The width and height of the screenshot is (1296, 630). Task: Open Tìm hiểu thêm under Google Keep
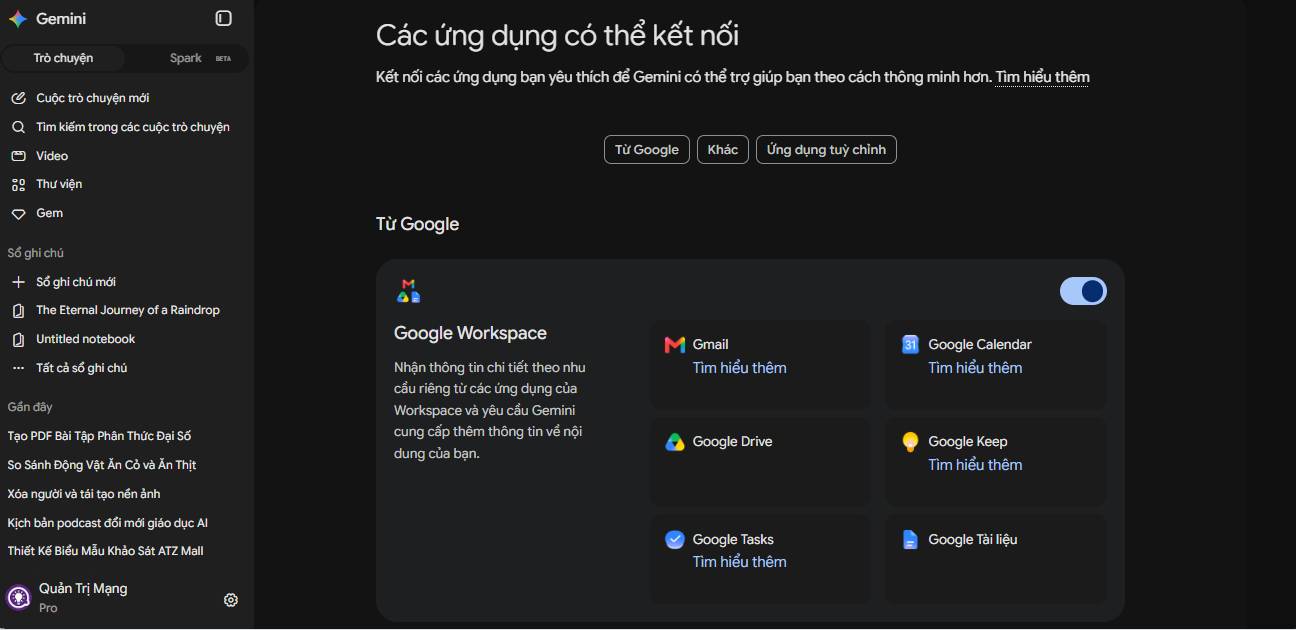point(975,465)
